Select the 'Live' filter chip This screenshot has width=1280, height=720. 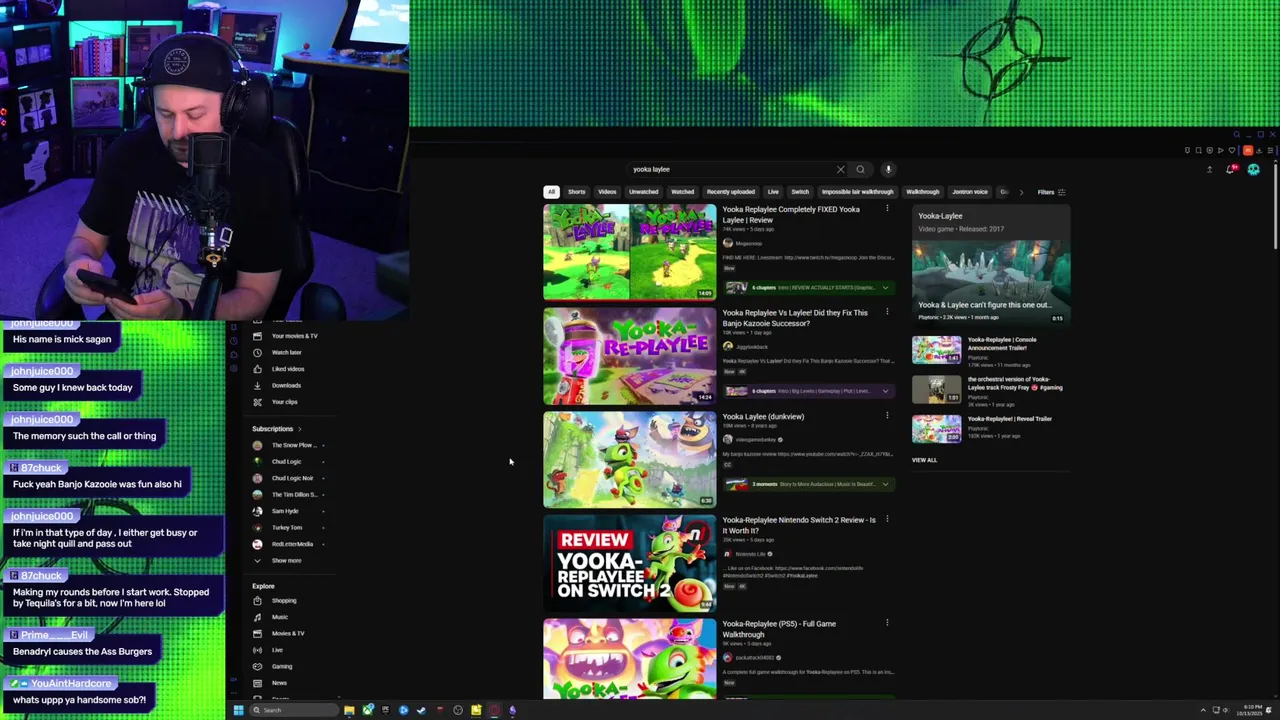point(773,192)
